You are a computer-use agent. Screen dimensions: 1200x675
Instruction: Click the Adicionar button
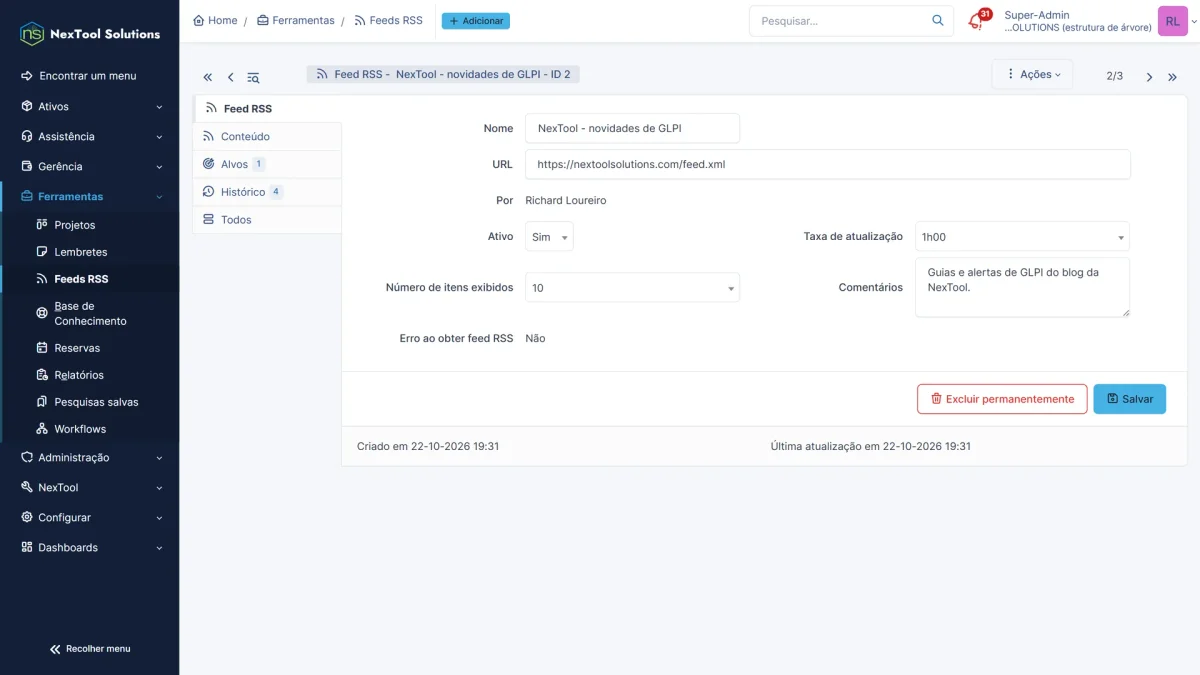pyautogui.click(x=476, y=20)
